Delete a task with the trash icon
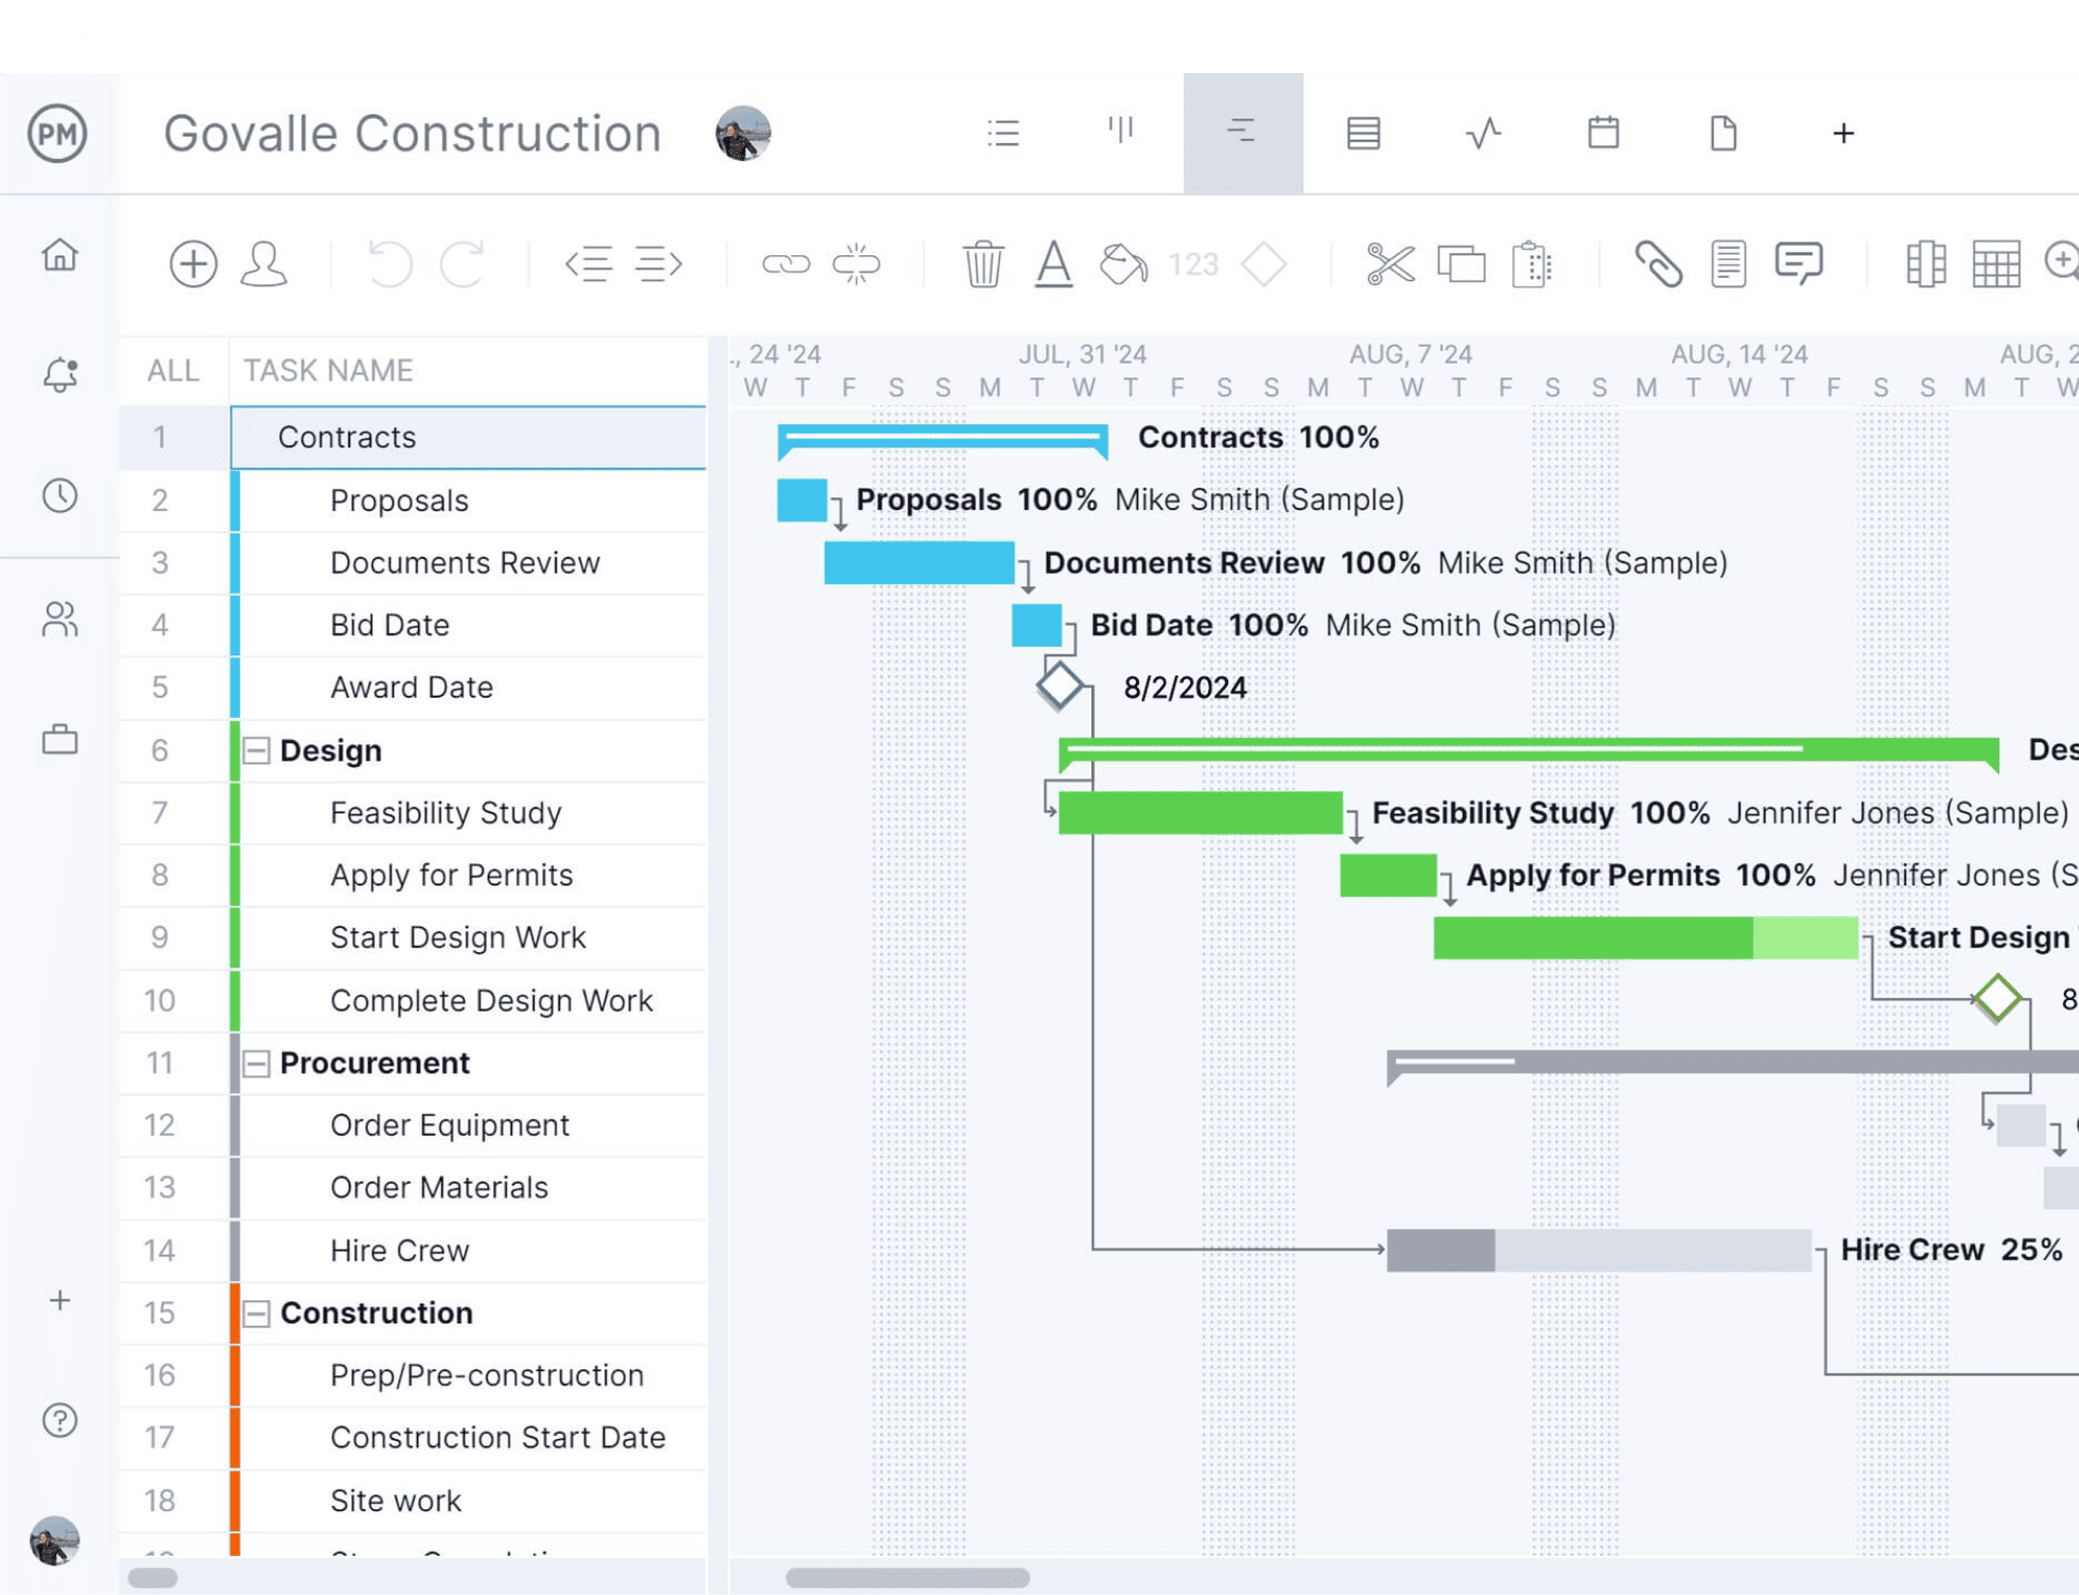The image size is (2079, 1595). [x=983, y=264]
